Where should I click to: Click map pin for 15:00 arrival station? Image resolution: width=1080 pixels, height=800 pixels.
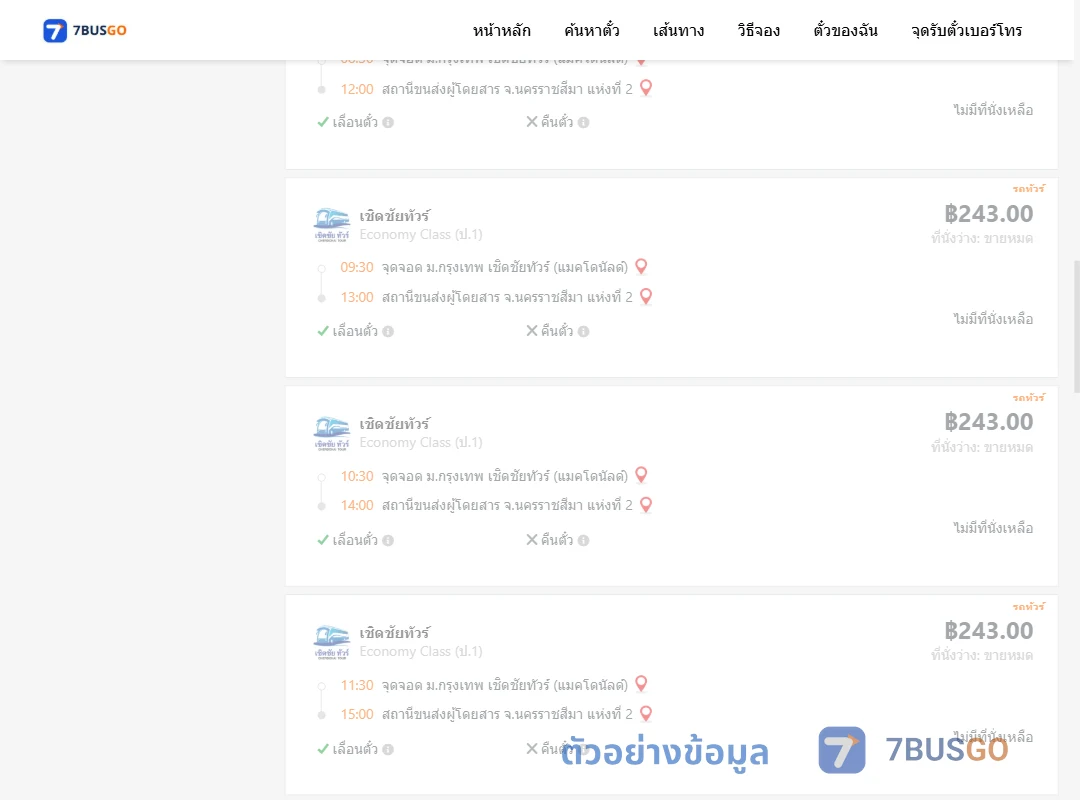tap(646, 714)
